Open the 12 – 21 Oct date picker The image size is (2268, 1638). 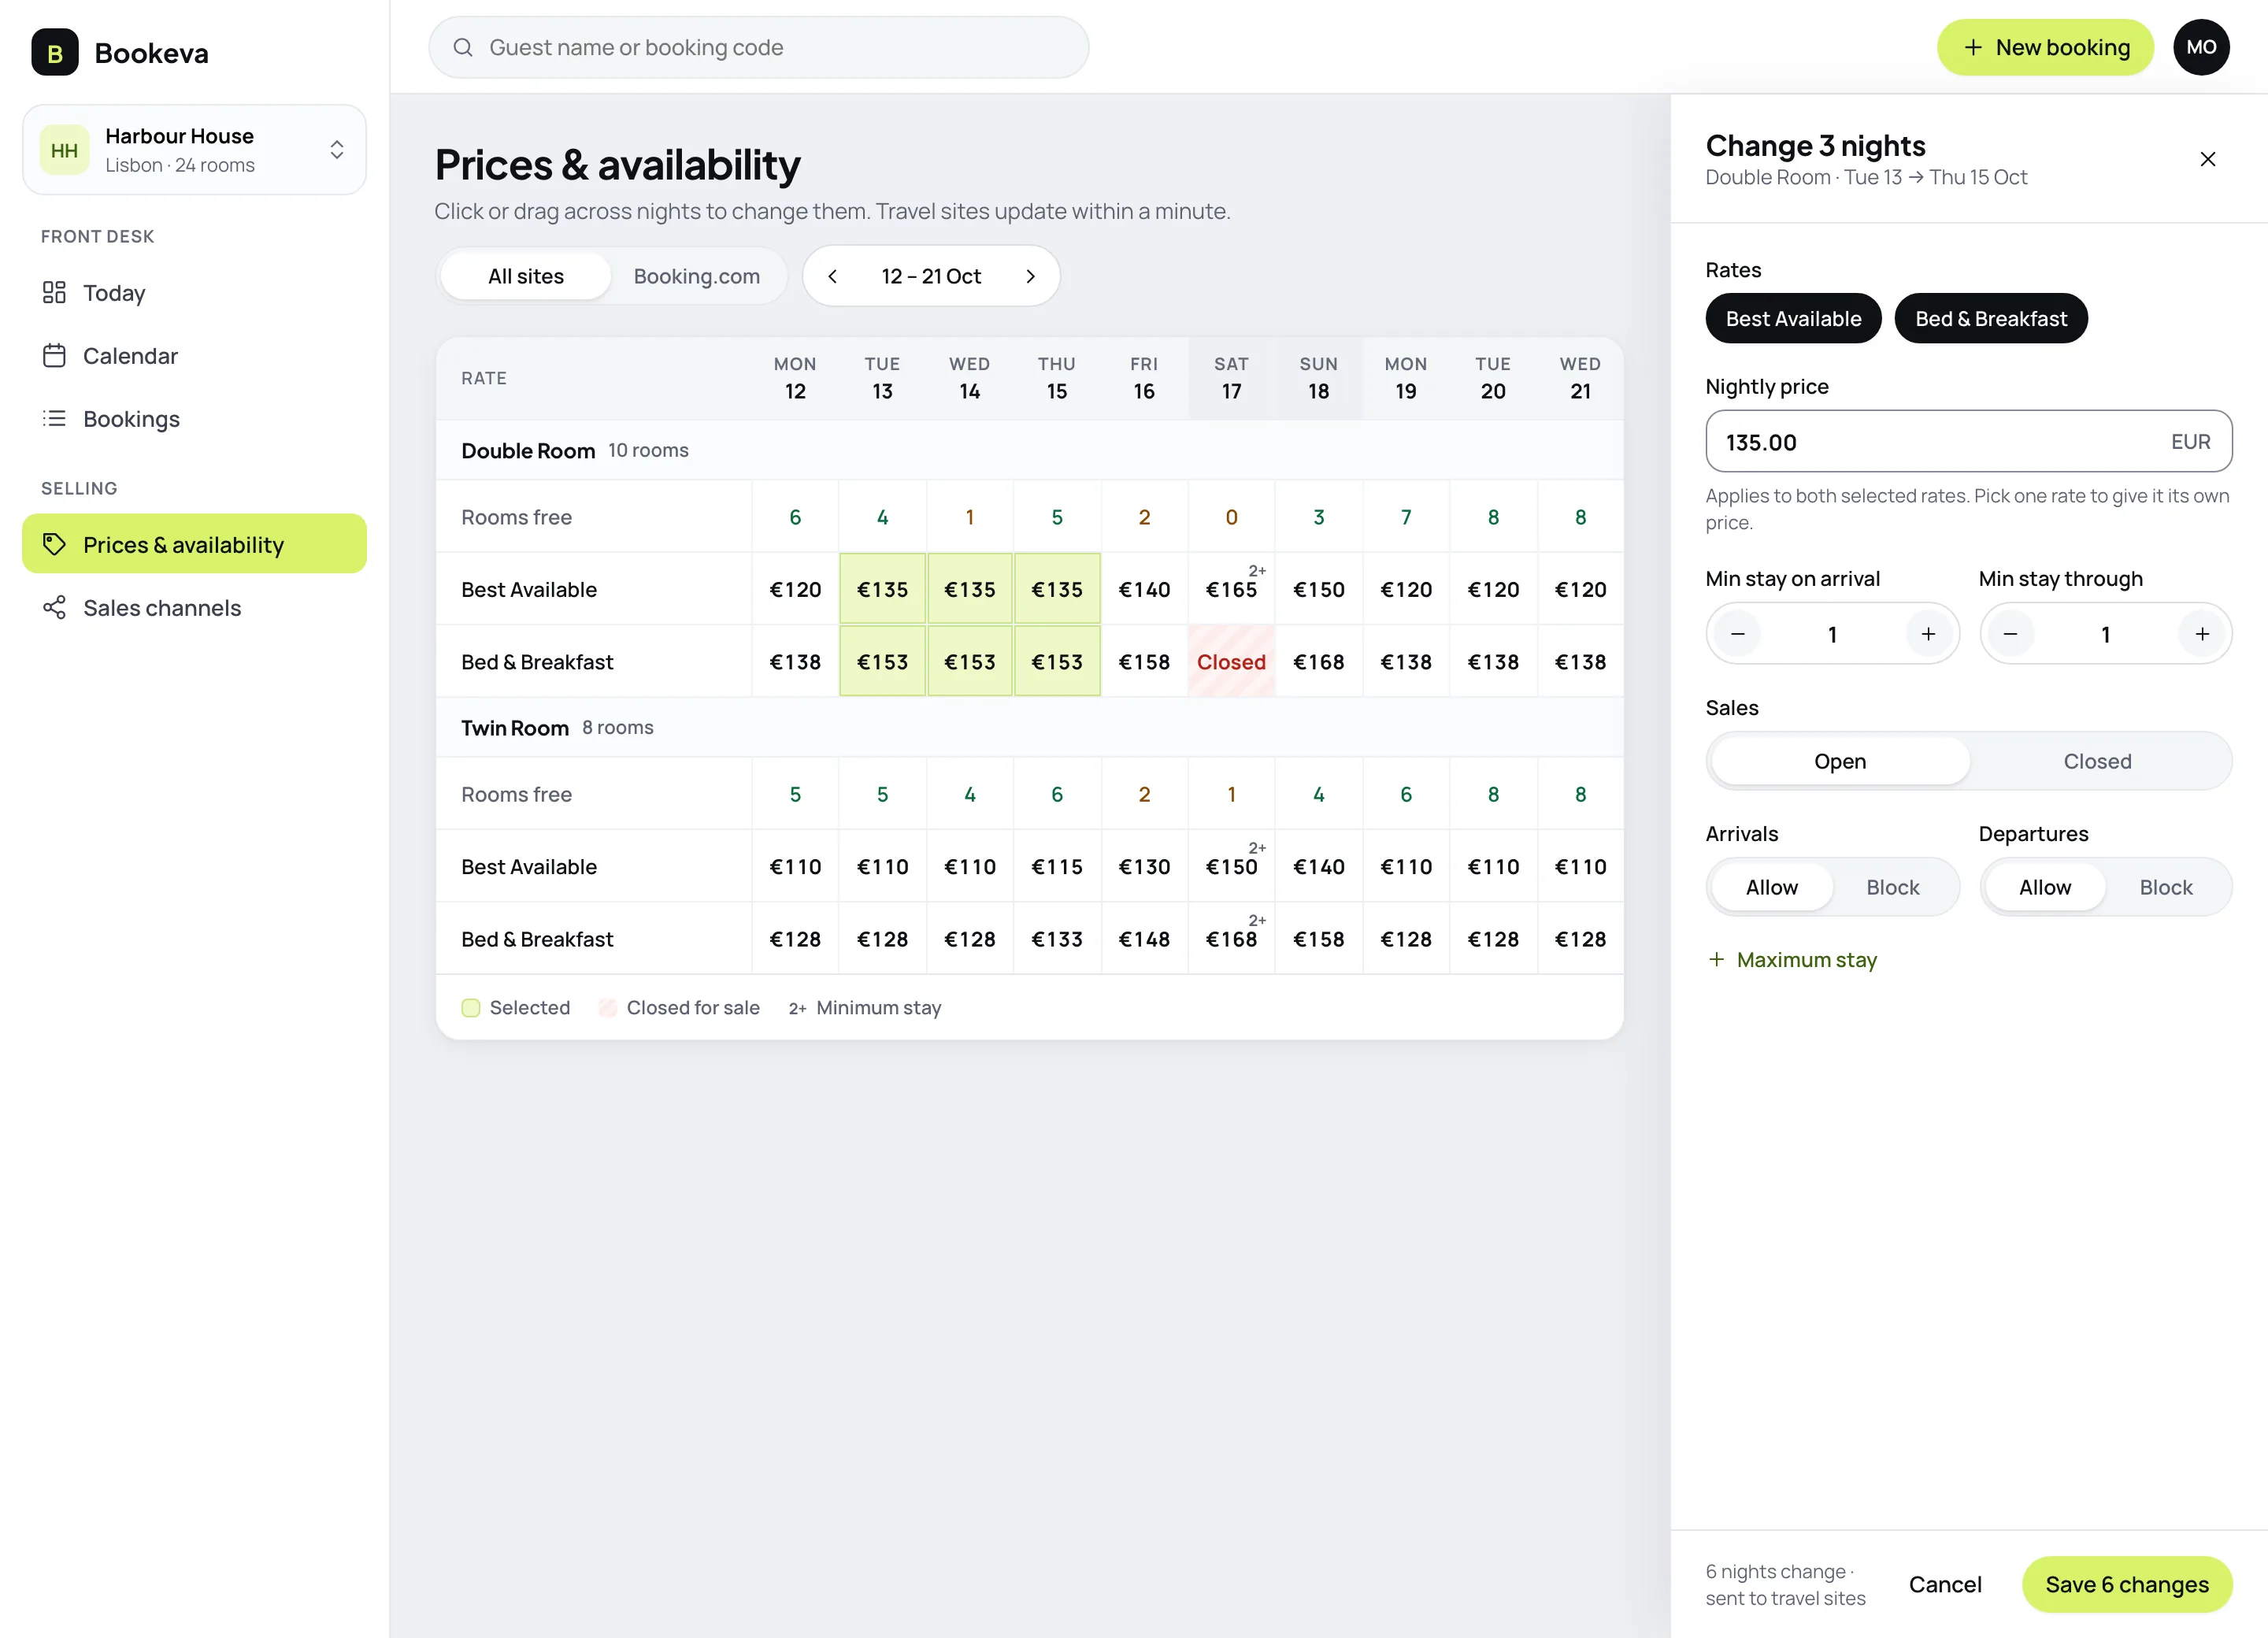pos(931,276)
